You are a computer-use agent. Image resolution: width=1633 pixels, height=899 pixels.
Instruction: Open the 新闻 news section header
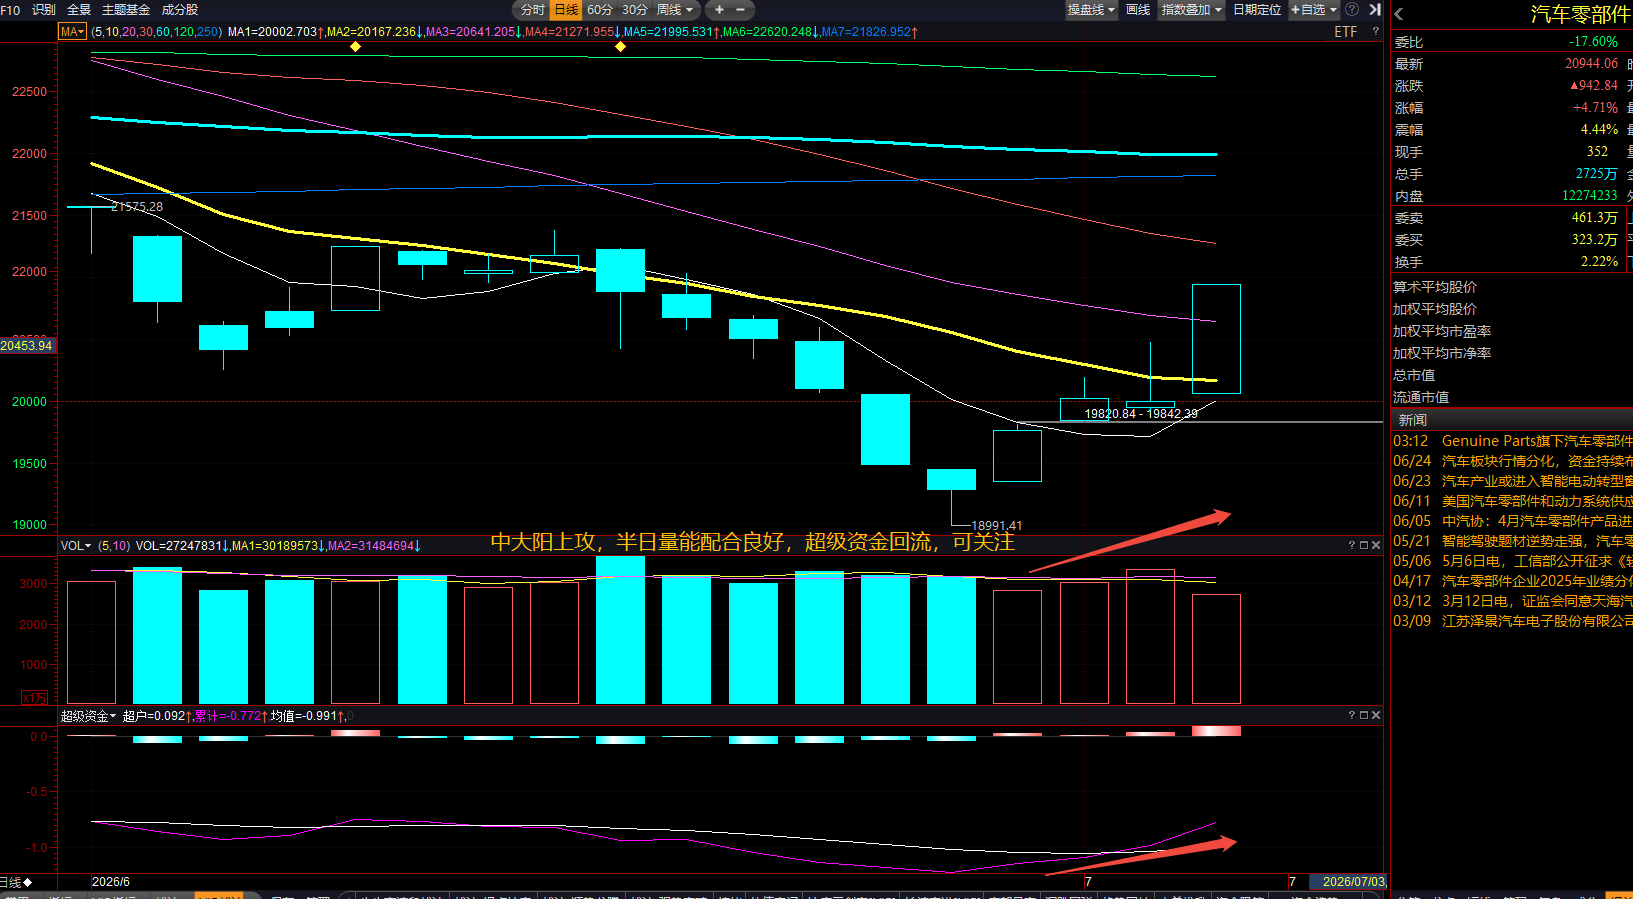point(1412,420)
